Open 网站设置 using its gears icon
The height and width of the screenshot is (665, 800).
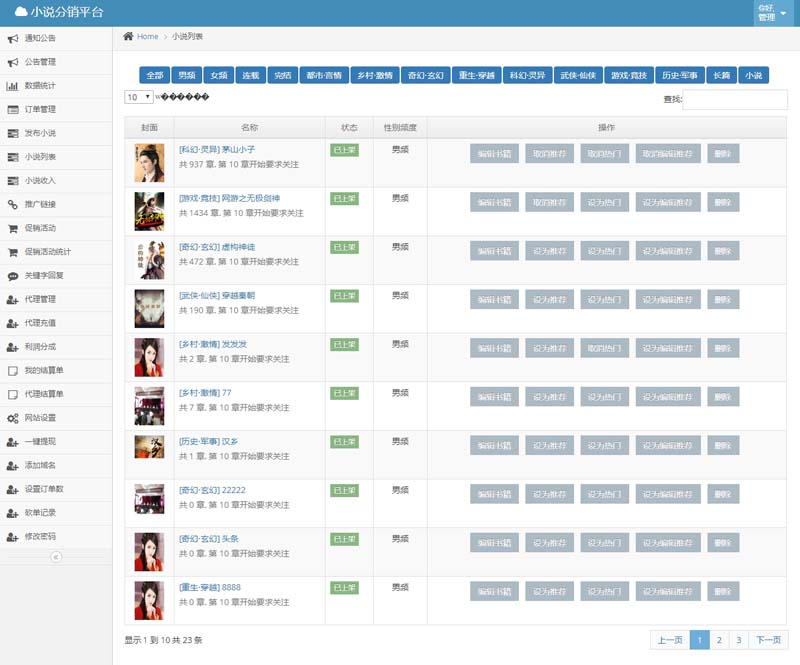click(13, 418)
